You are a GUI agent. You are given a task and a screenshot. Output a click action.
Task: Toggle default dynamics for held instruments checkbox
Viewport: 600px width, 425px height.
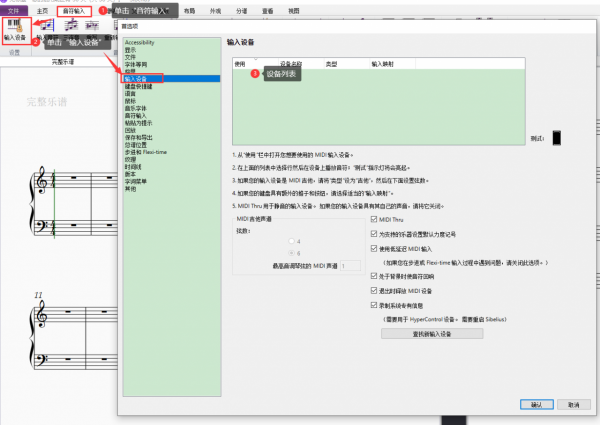tap(374, 234)
